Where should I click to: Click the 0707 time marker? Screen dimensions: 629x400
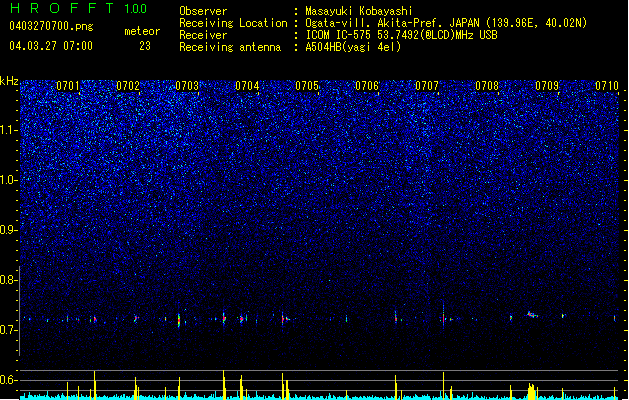(427, 86)
